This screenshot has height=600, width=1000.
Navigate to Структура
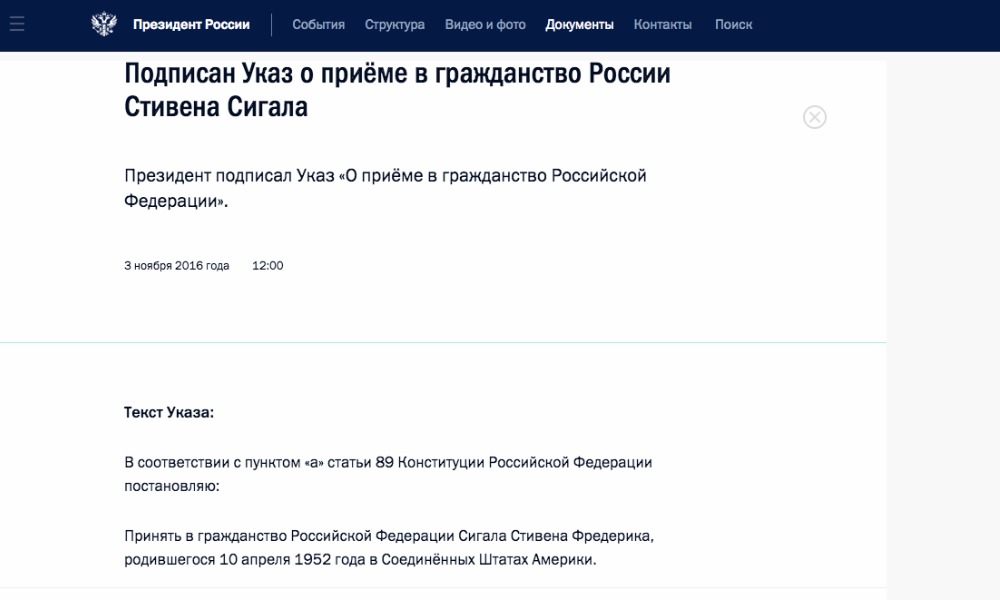(394, 25)
